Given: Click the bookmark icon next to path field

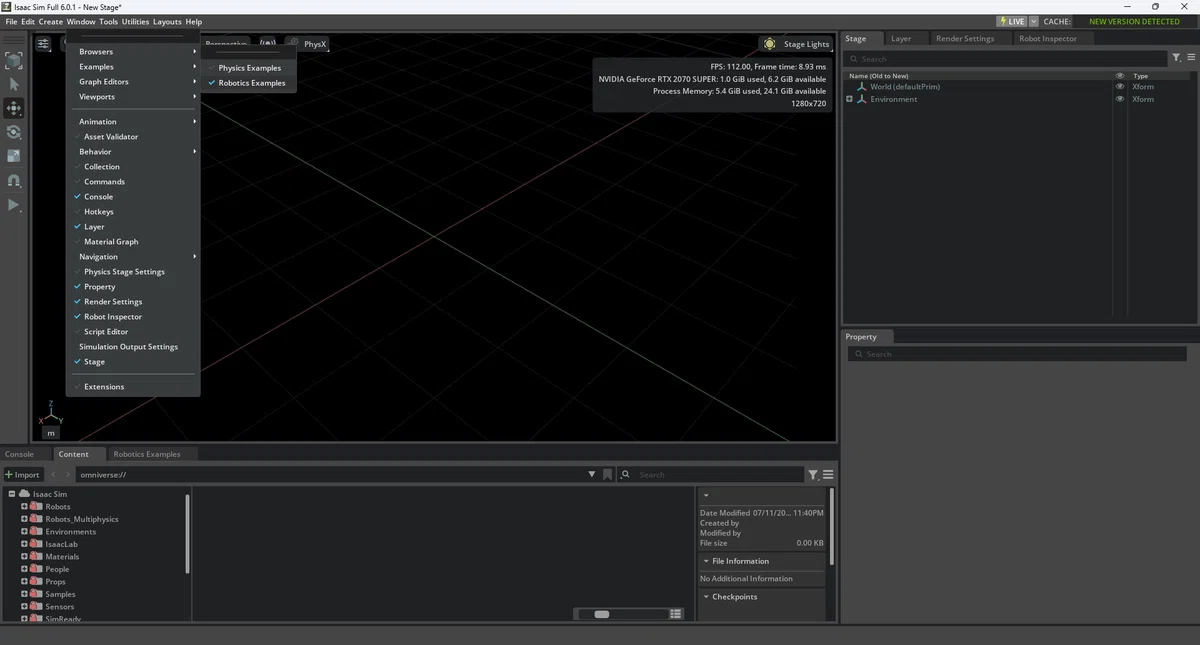Looking at the screenshot, I should [607, 475].
